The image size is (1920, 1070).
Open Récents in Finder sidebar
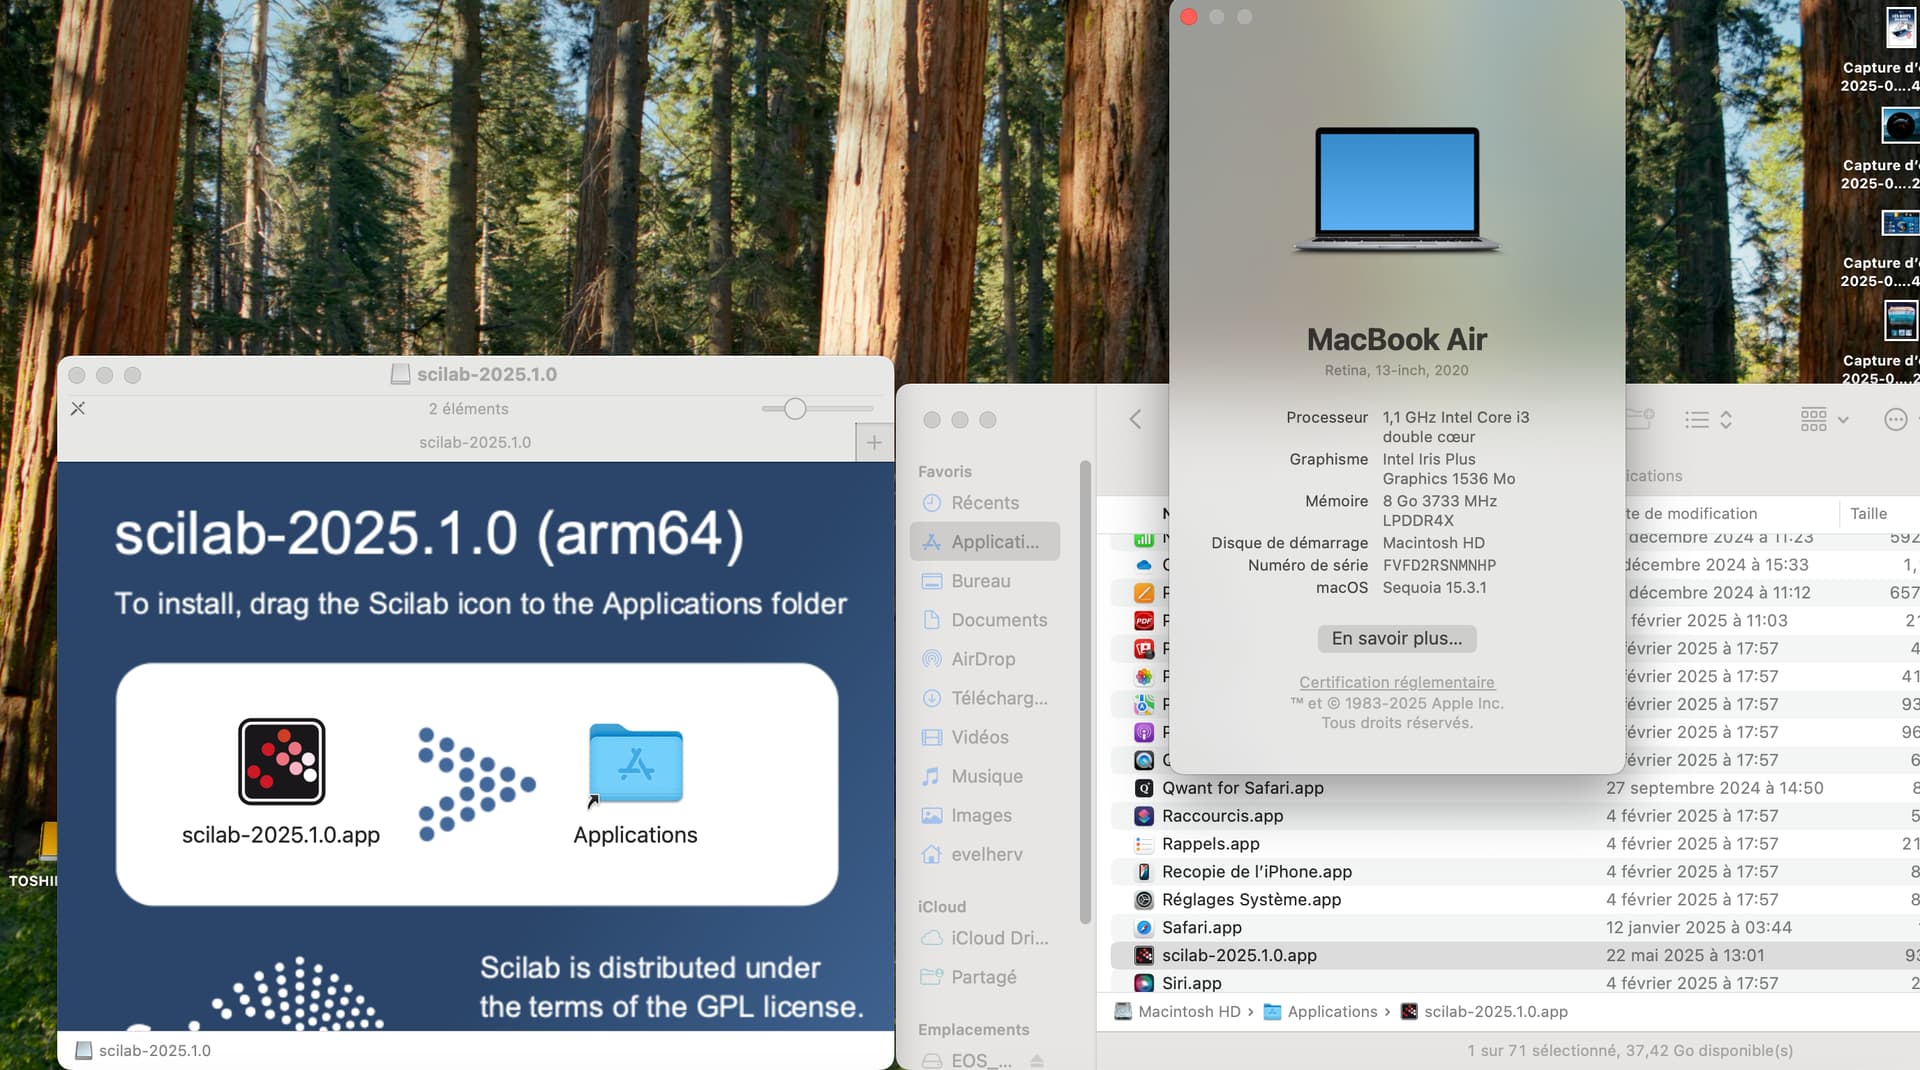tap(985, 503)
